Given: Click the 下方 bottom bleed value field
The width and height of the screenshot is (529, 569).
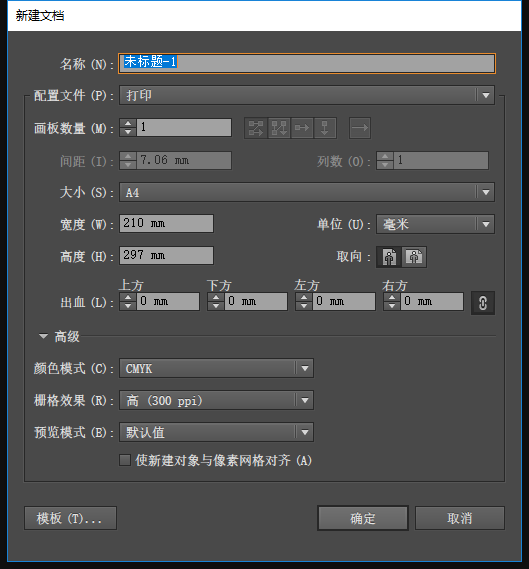Looking at the screenshot, I should 256,302.
